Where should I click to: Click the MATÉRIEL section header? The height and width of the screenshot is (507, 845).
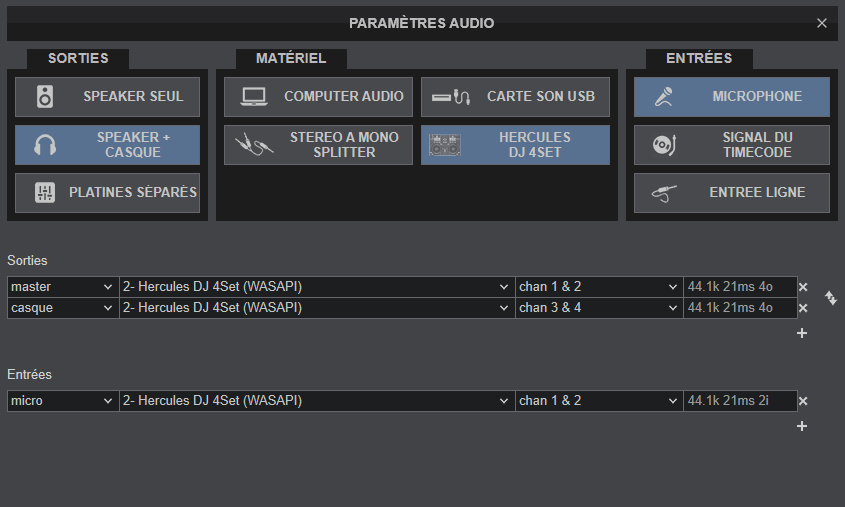pos(291,58)
